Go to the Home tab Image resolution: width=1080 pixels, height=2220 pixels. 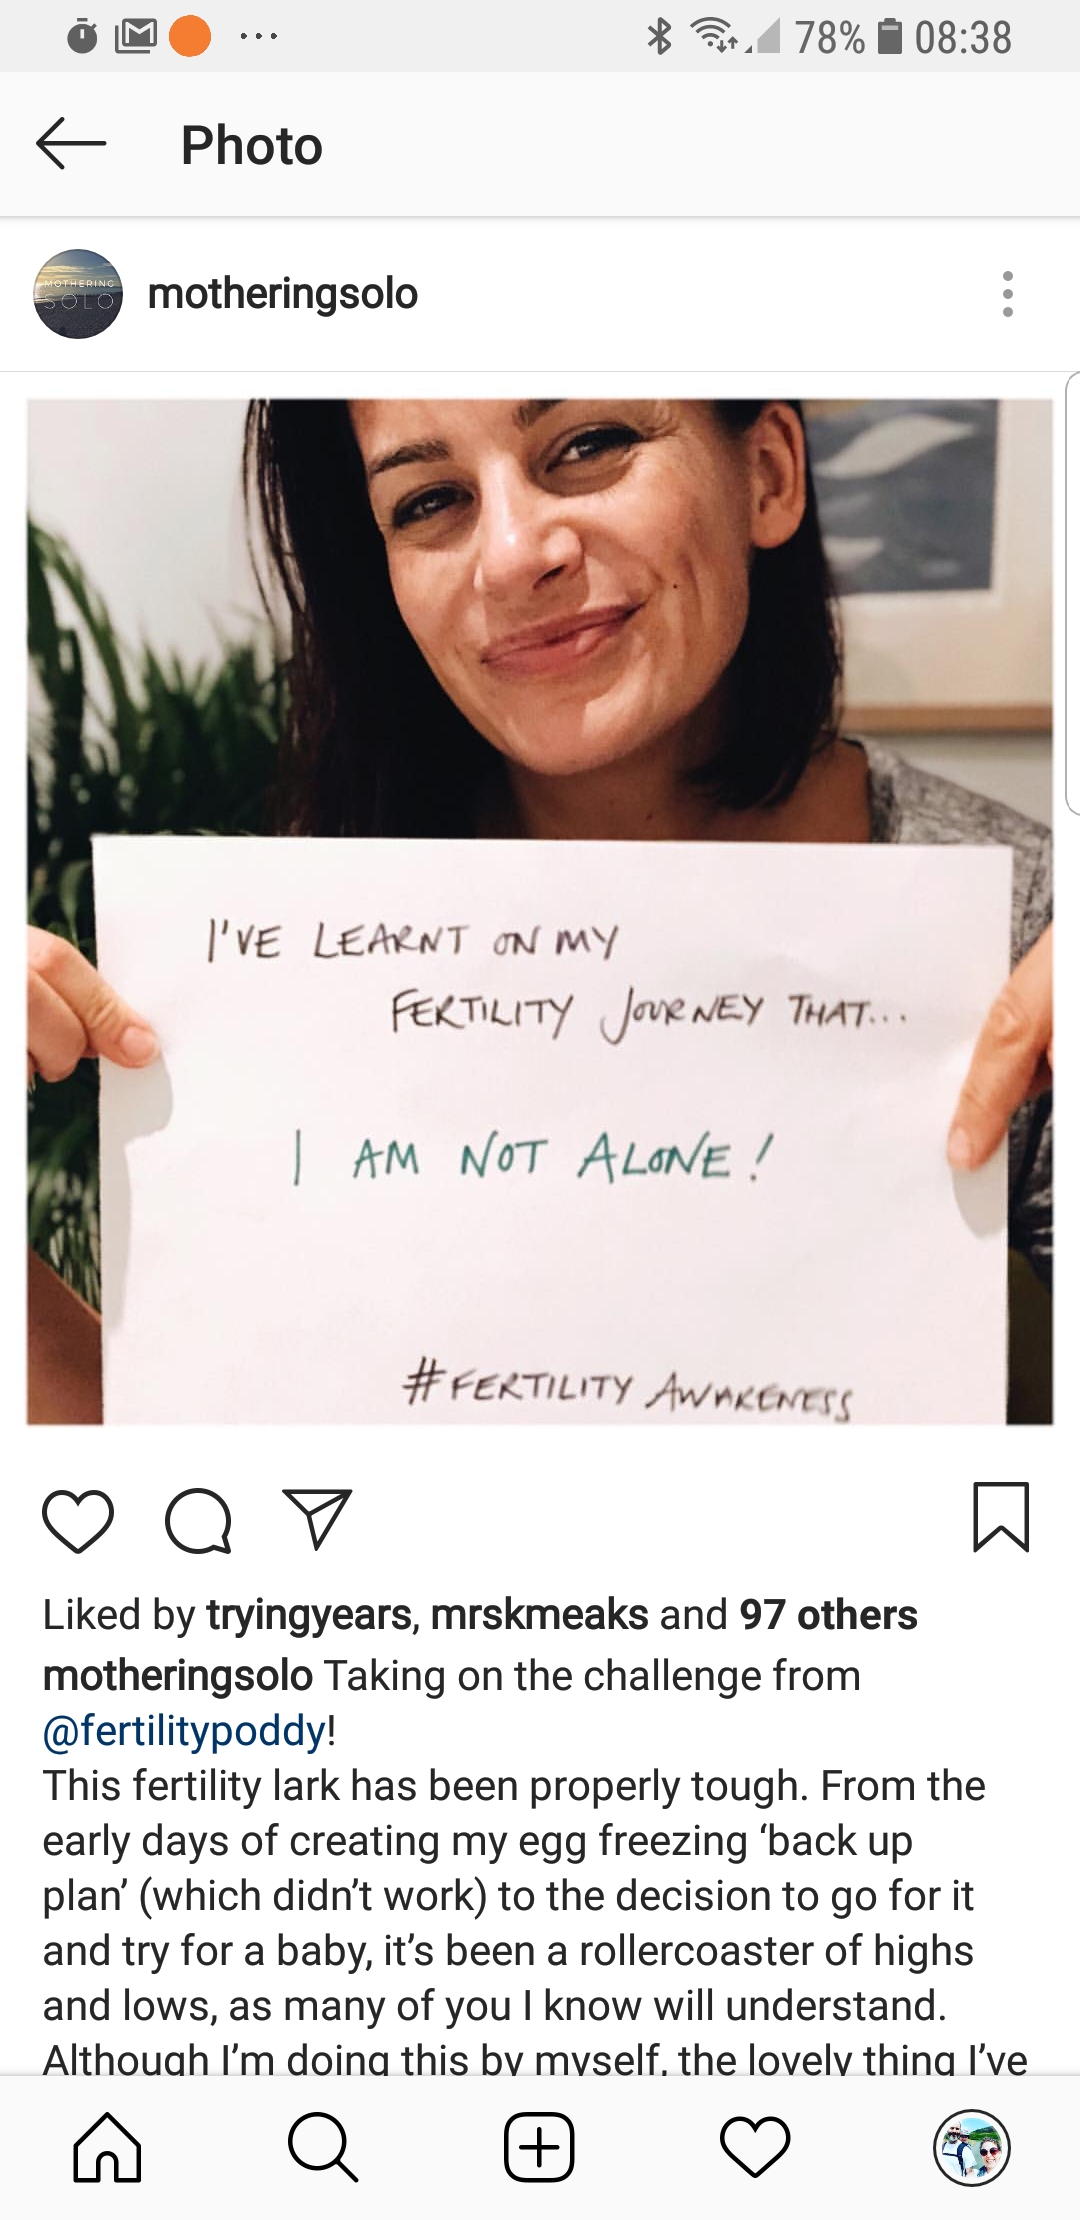click(107, 2147)
